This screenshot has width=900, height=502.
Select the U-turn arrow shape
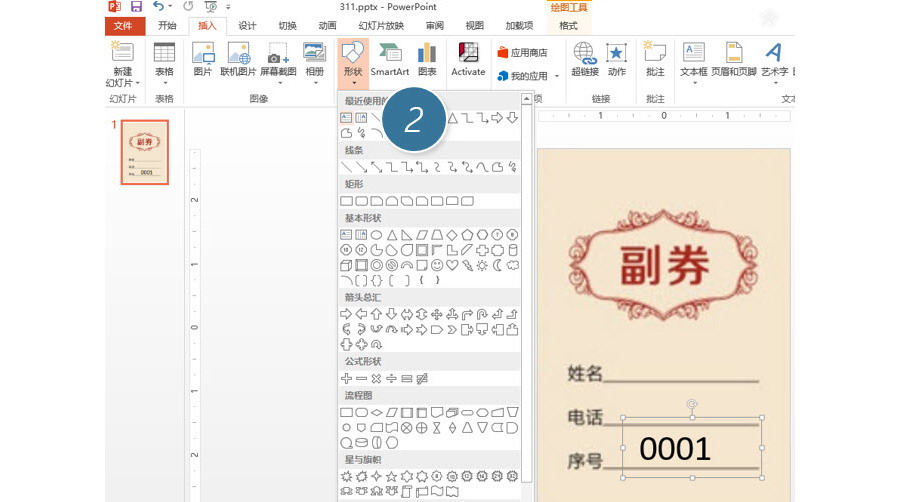coord(482,314)
